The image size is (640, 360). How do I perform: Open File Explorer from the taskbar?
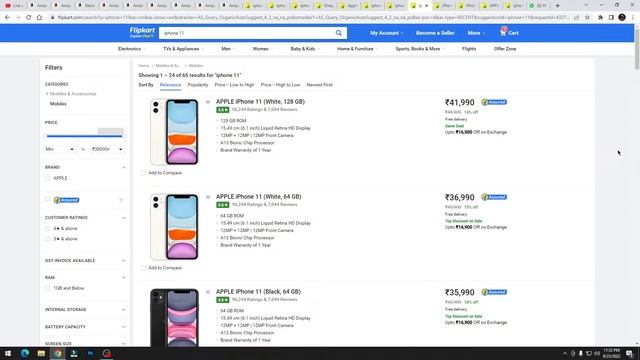[x=41, y=353]
